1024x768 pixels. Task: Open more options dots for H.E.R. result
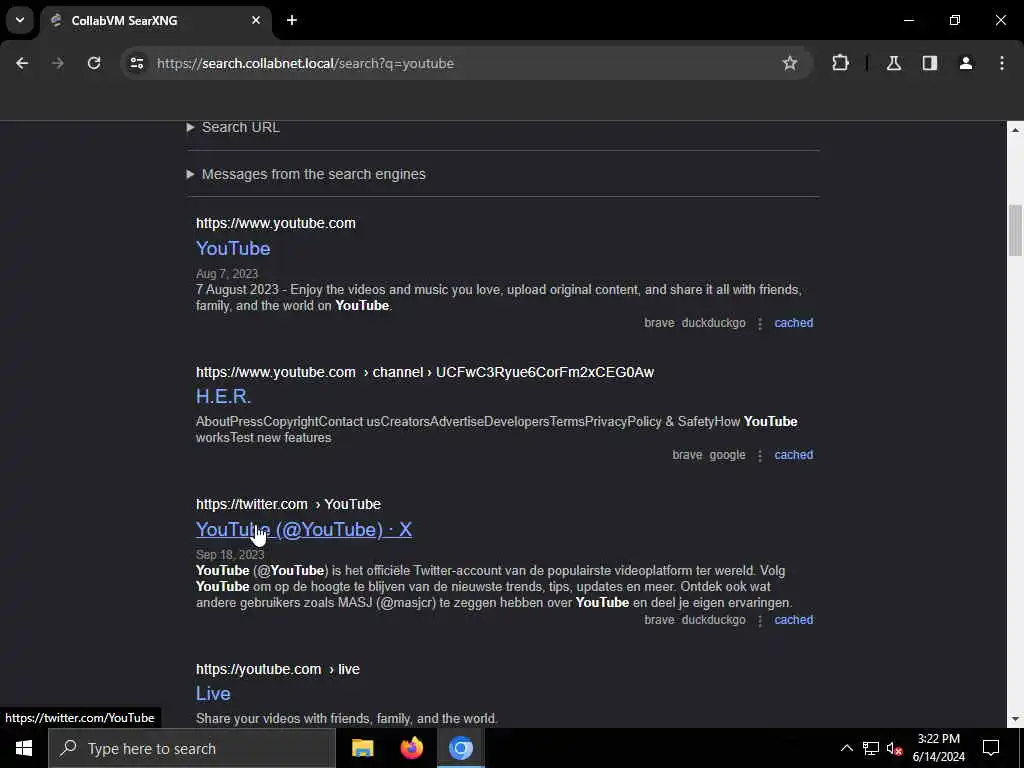[x=760, y=455]
